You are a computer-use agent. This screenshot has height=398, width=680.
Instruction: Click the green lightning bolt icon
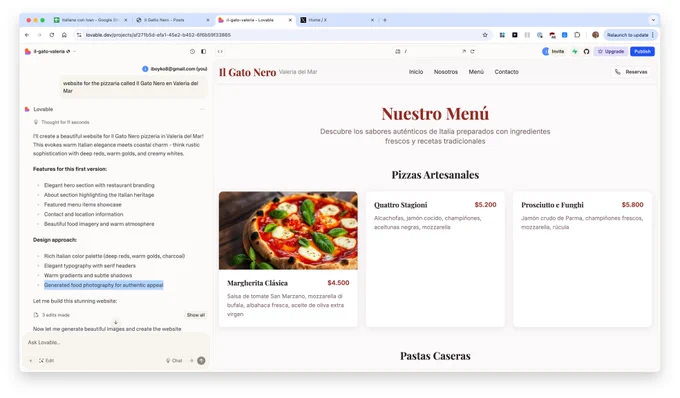pos(575,51)
